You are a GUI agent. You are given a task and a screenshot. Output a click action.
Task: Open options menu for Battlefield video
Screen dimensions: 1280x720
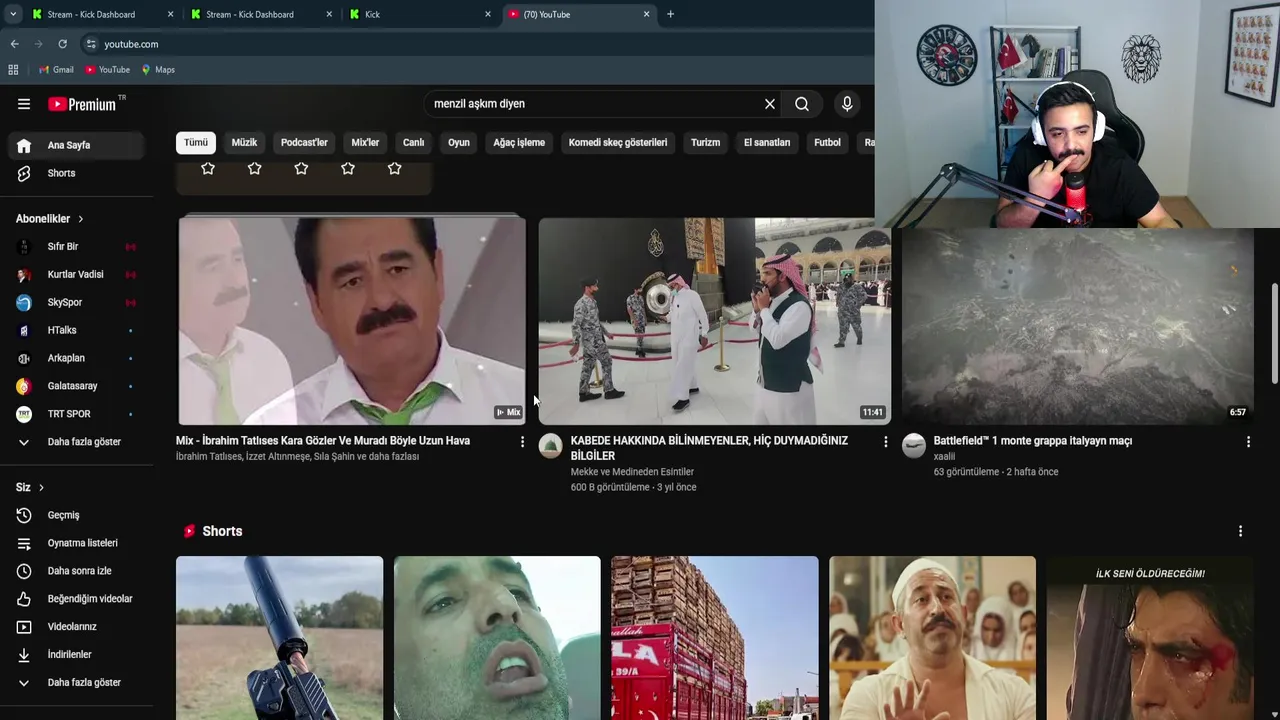coord(1248,441)
